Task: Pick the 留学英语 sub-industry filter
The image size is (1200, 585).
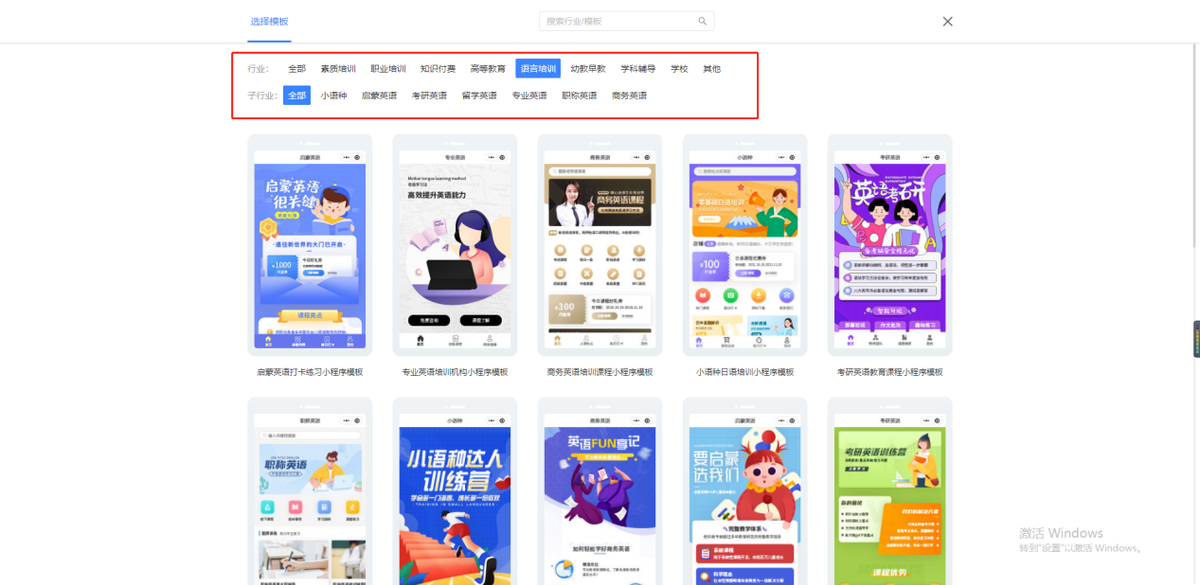Action: tap(479, 95)
